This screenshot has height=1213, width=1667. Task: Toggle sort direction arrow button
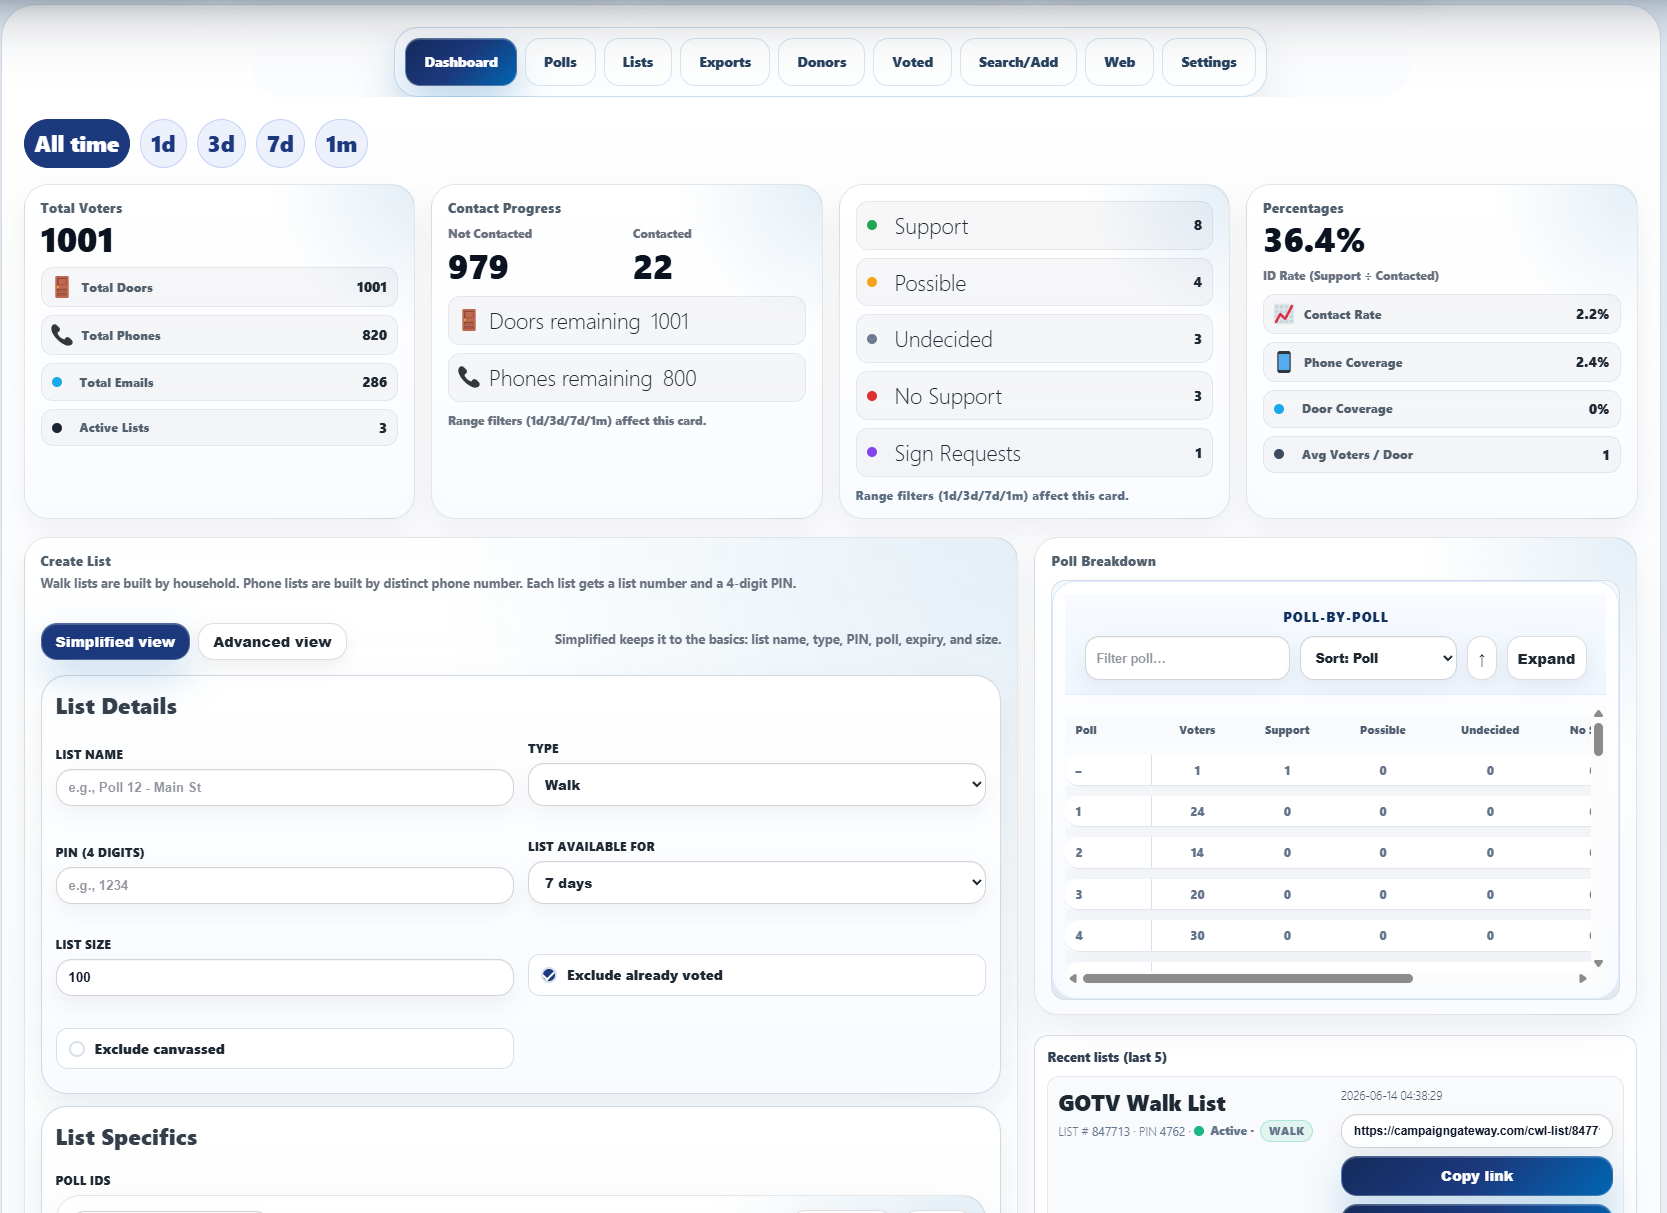[x=1482, y=658]
